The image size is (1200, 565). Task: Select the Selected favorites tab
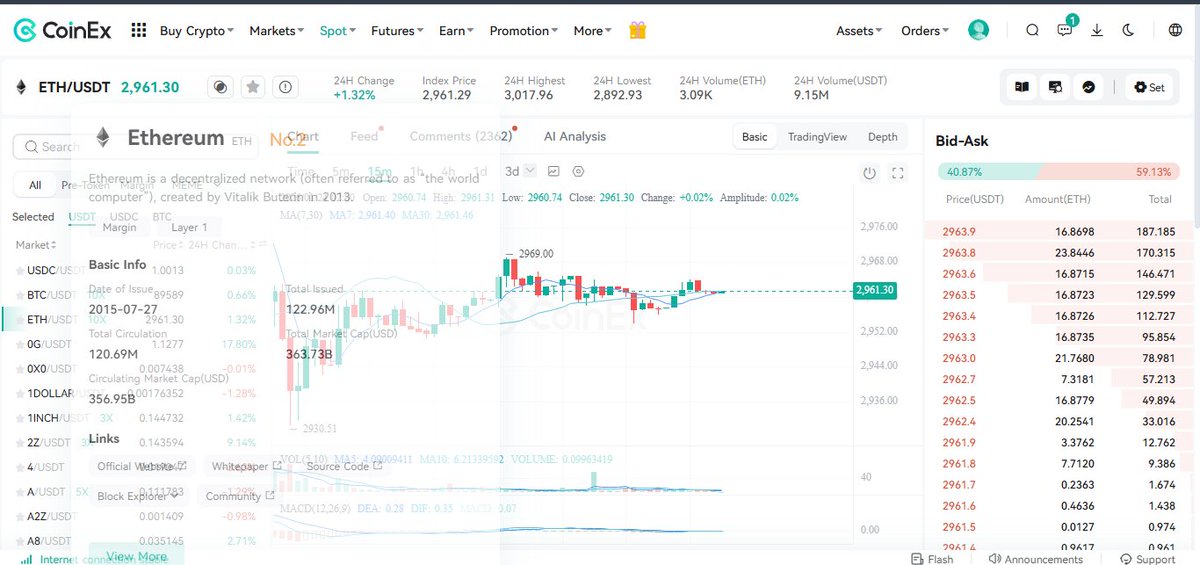click(x=33, y=216)
